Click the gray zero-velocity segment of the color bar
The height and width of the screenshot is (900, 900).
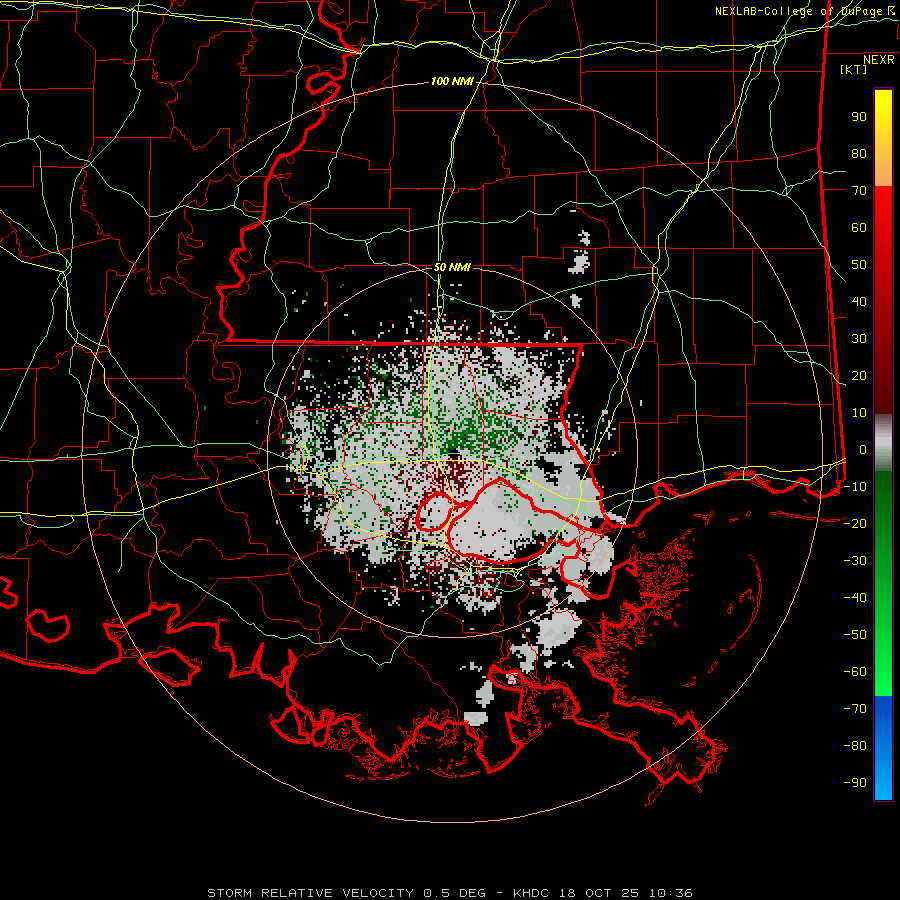(883, 443)
